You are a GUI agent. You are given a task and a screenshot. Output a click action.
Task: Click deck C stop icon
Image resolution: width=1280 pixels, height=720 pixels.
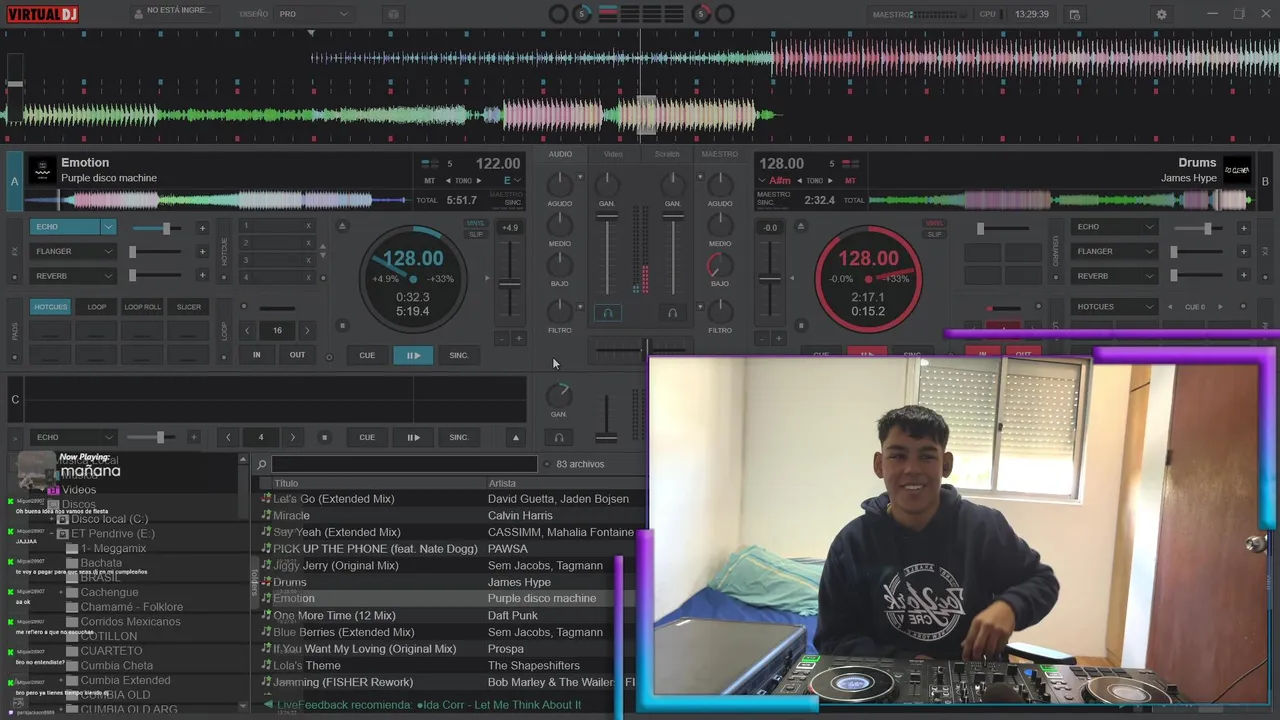click(x=324, y=437)
